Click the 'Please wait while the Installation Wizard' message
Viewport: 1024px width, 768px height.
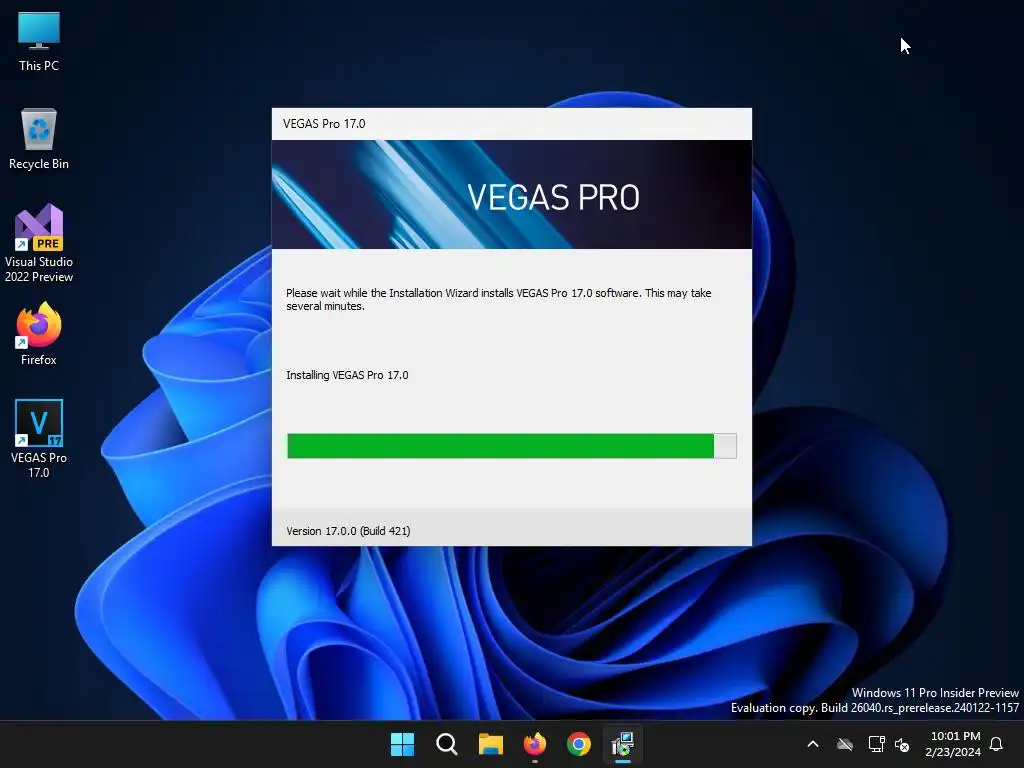pos(499,300)
